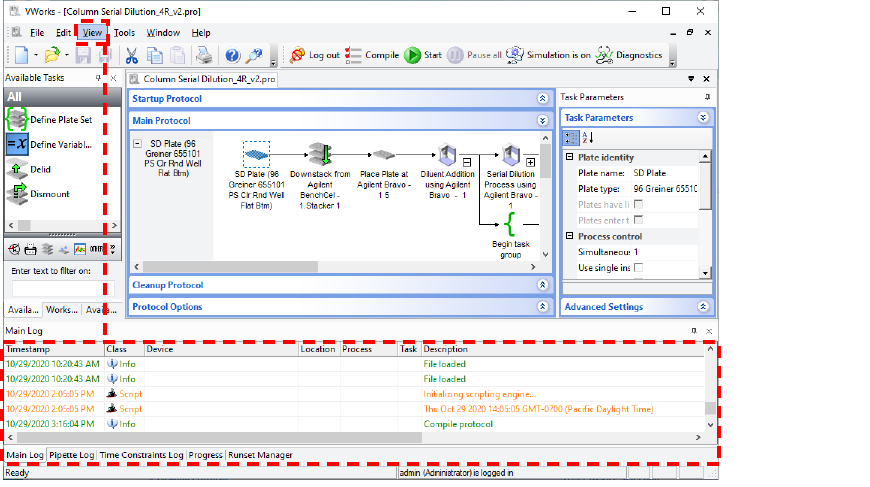The width and height of the screenshot is (870, 487).
Task: Switch to the Works... tab in tasks panel
Action: [62, 310]
